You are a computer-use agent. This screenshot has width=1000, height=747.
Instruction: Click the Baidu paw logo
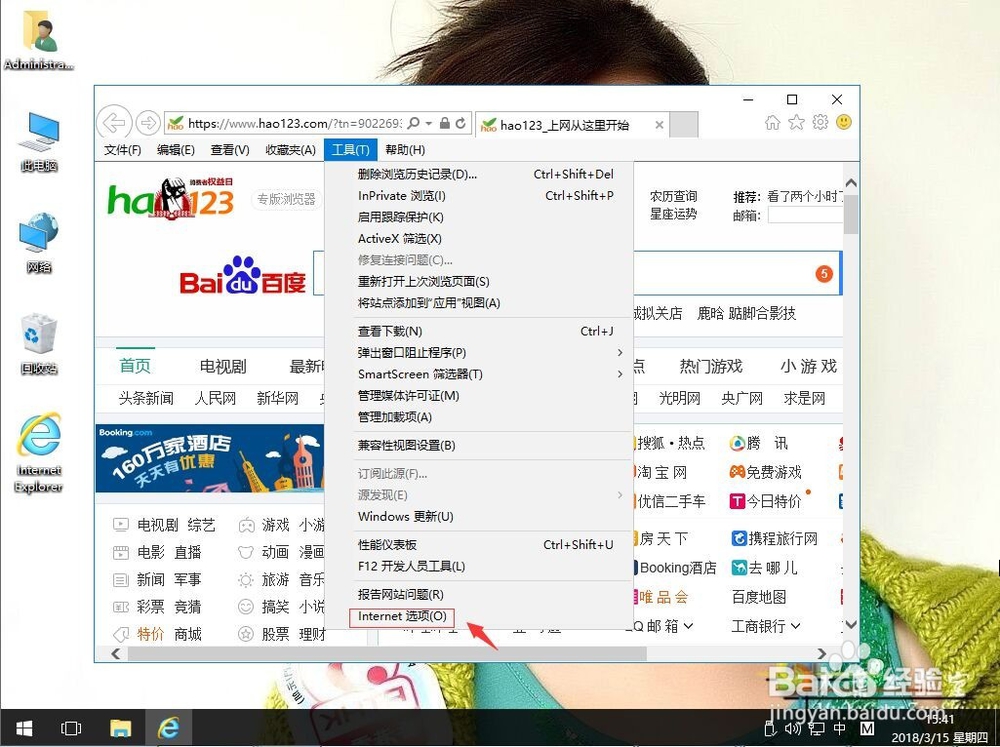click(x=242, y=276)
